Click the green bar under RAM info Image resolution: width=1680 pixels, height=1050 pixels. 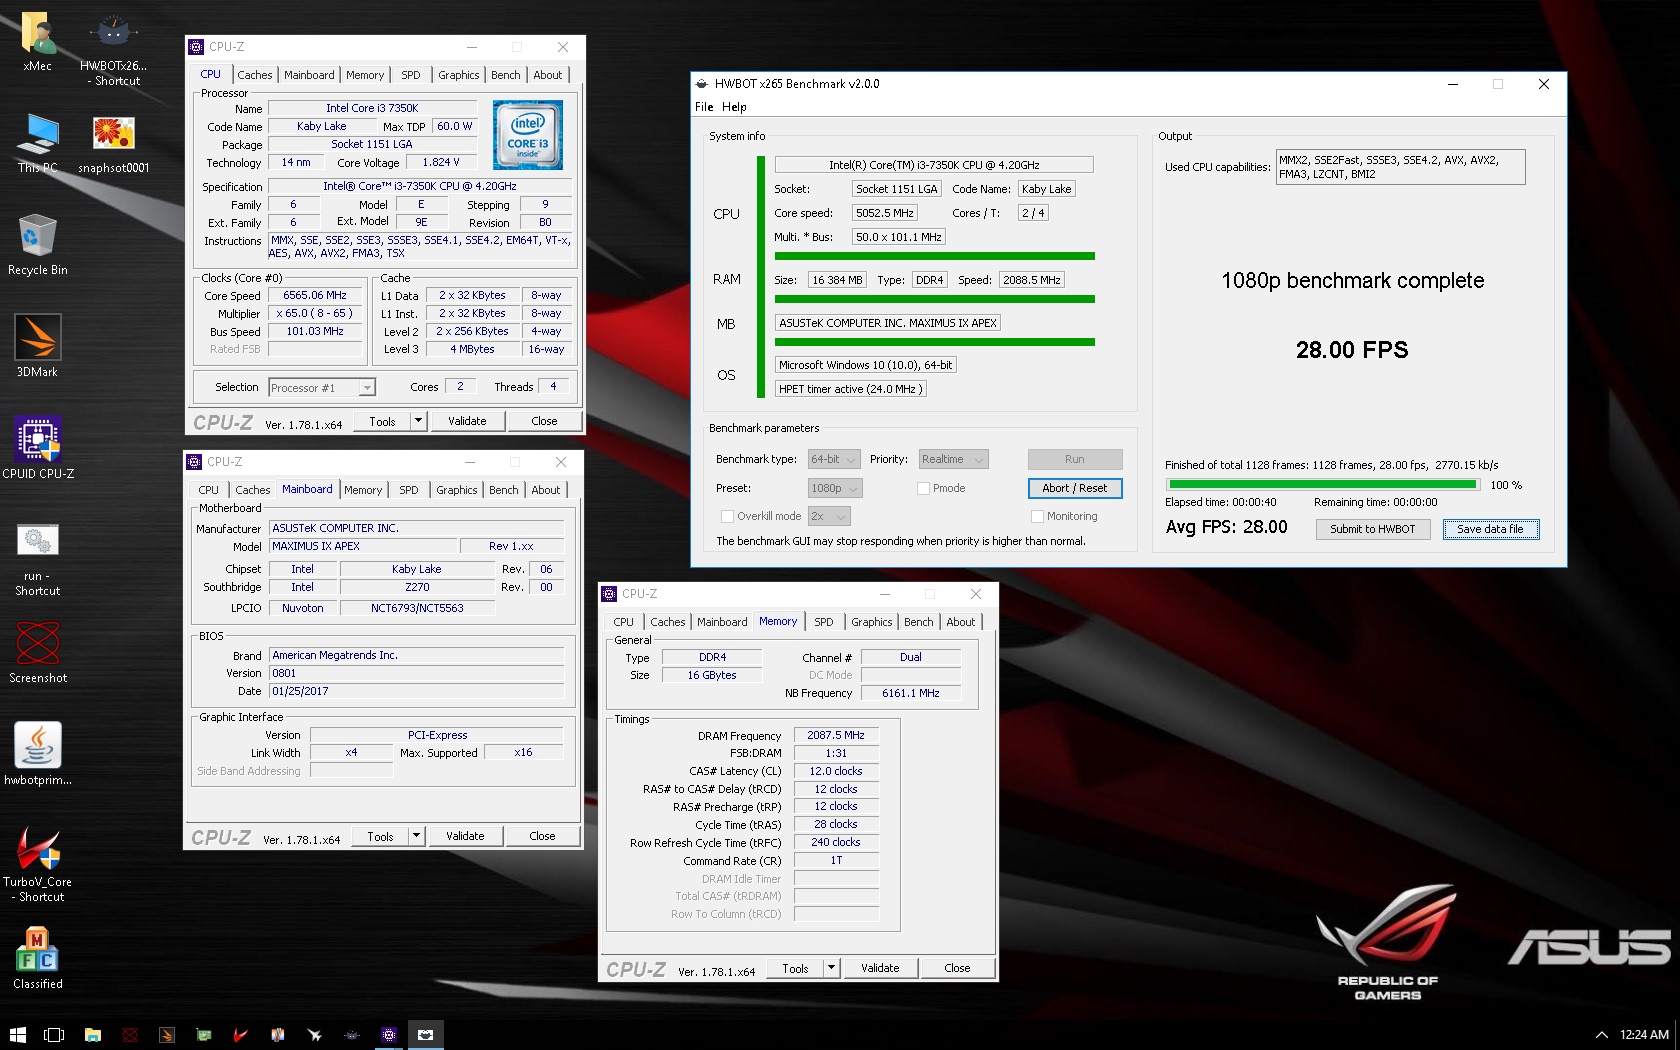click(x=935, y=299)
